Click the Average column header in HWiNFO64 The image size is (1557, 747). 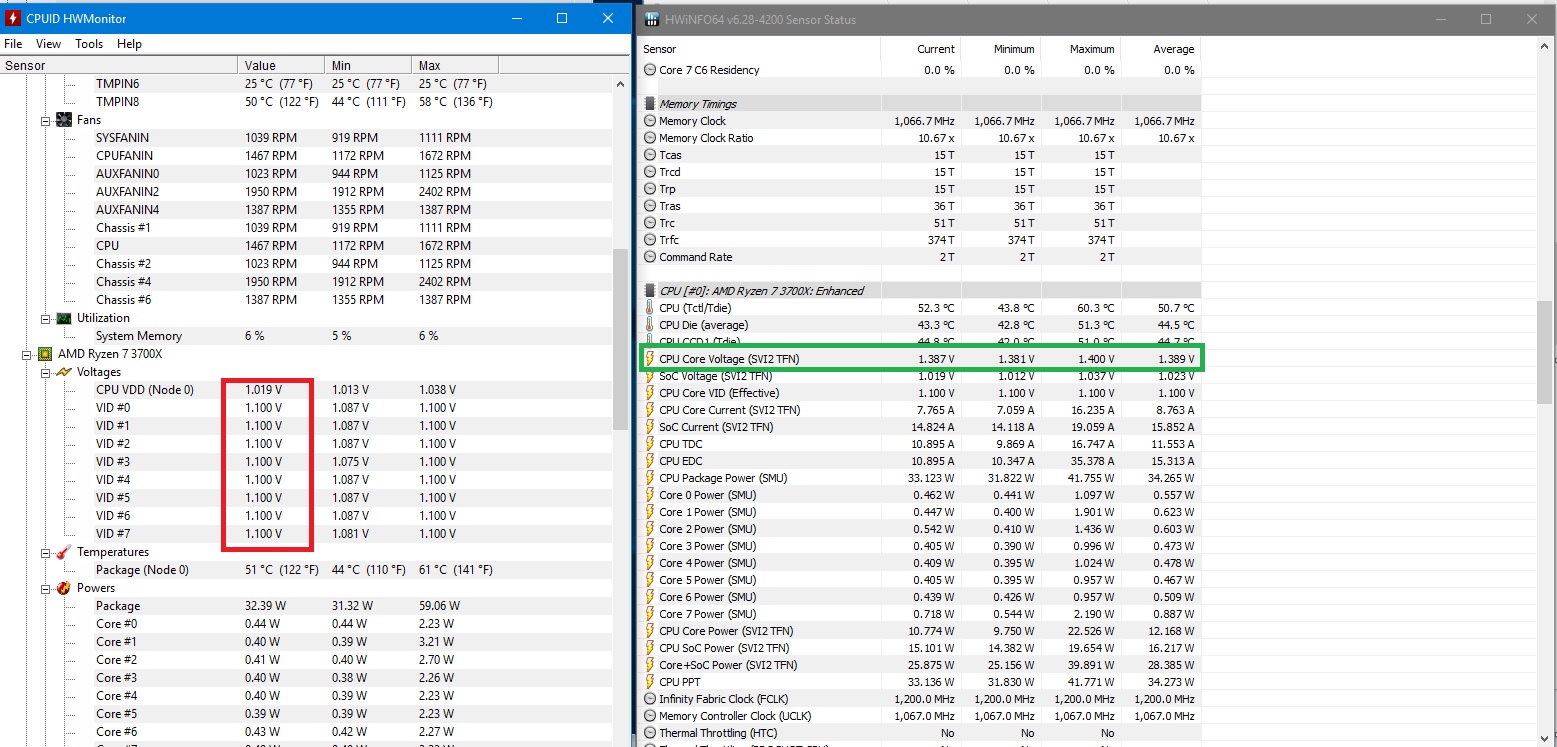click(1161, 49)
